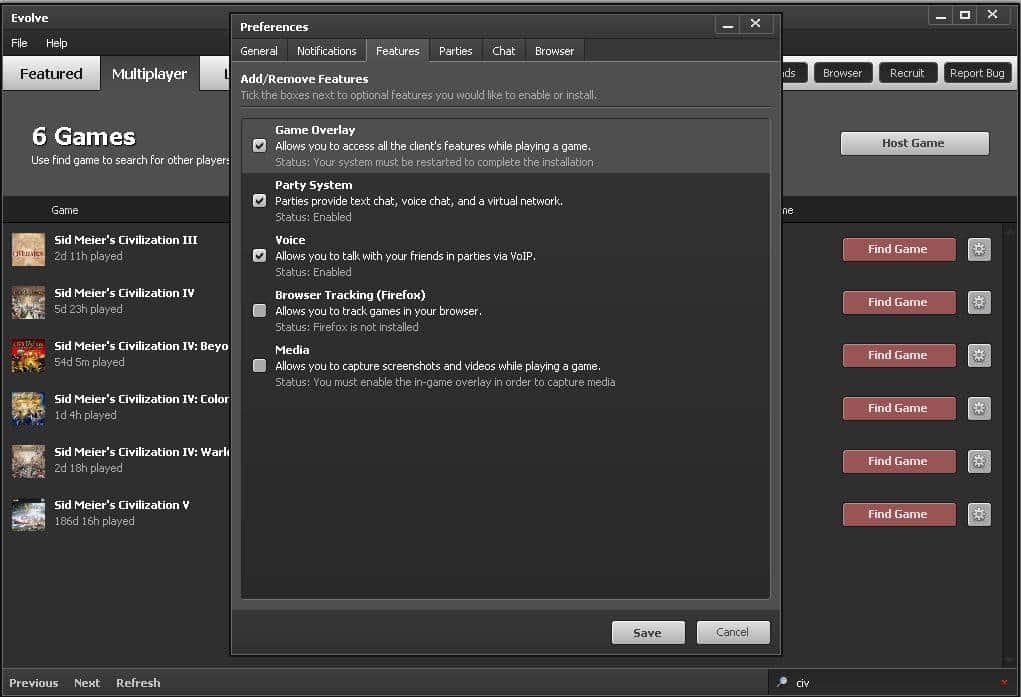Find Game for Civilization IV: Beyond row

click(x=899, y=356)
